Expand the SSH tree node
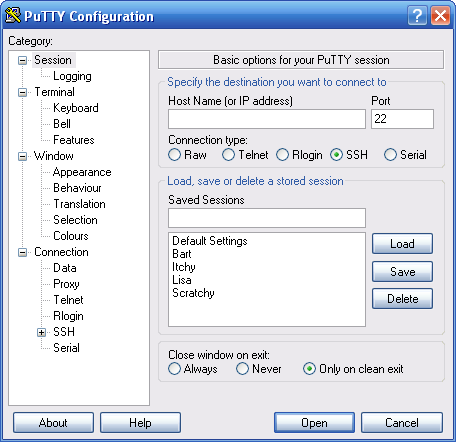 [41, 332]
